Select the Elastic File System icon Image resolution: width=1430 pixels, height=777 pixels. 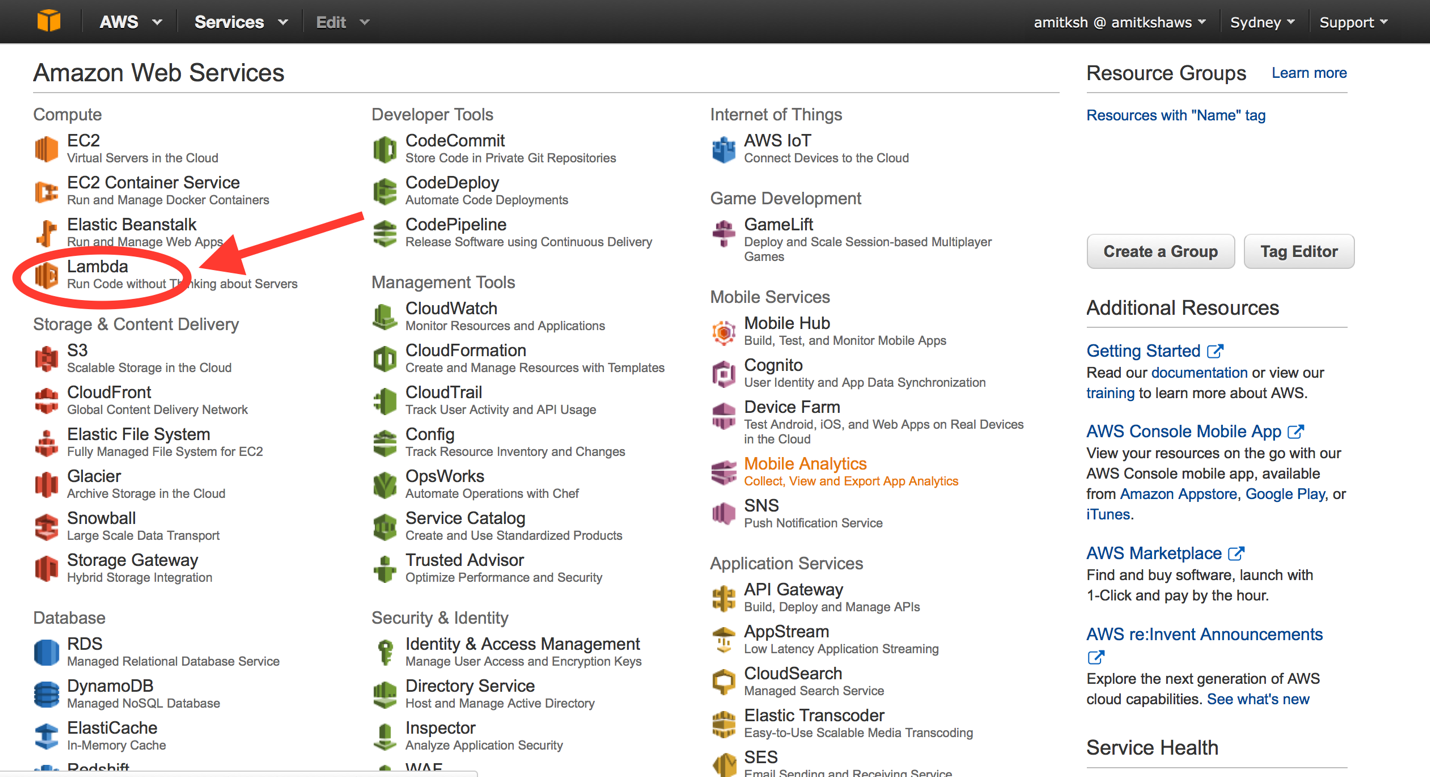[46, 443]
